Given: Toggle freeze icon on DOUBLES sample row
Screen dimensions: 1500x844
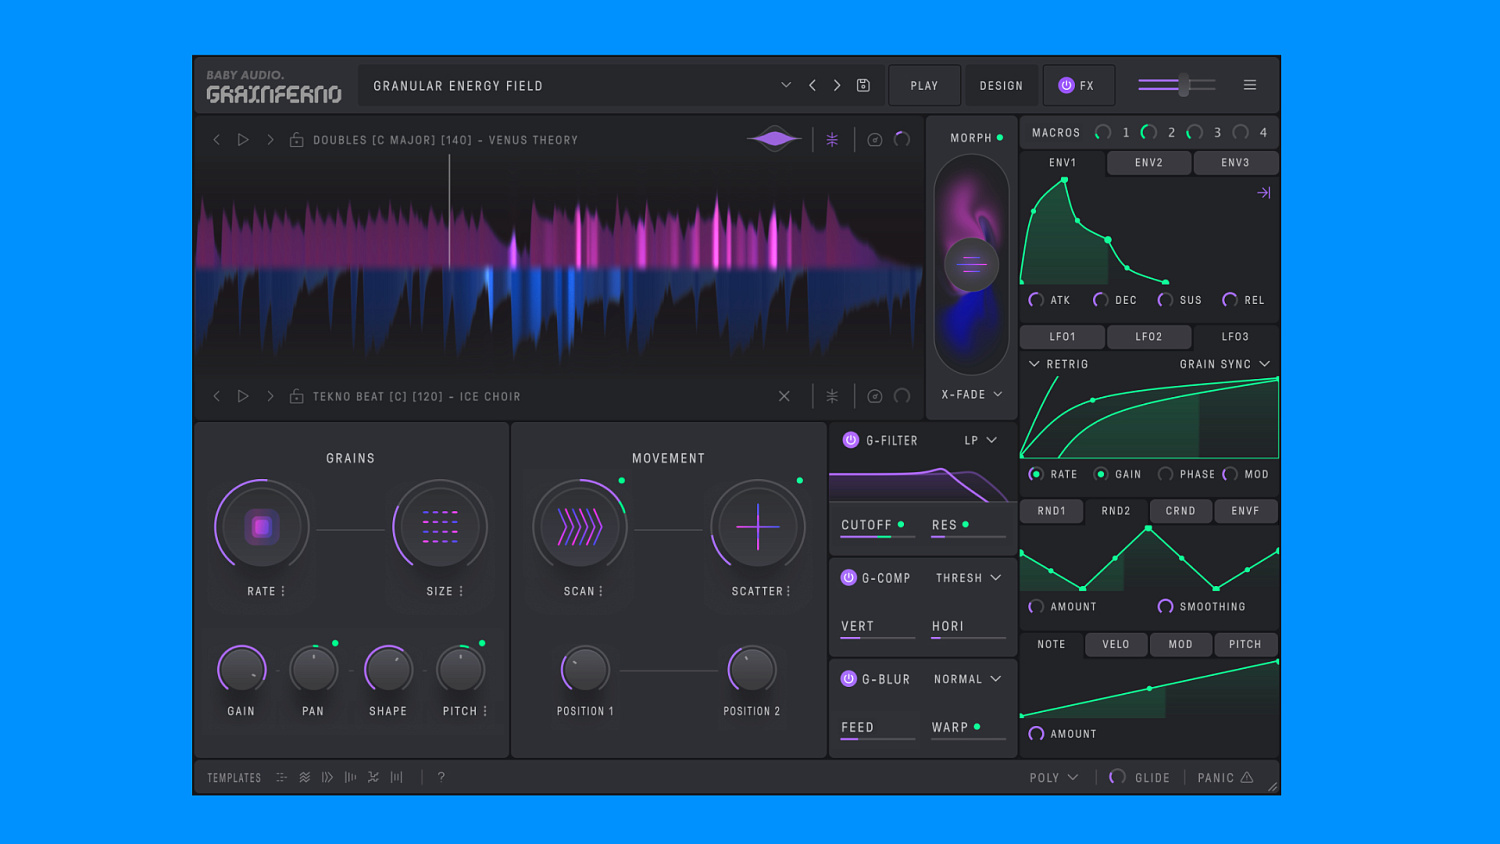Looking at the screenshot, I should coord(832,140).
